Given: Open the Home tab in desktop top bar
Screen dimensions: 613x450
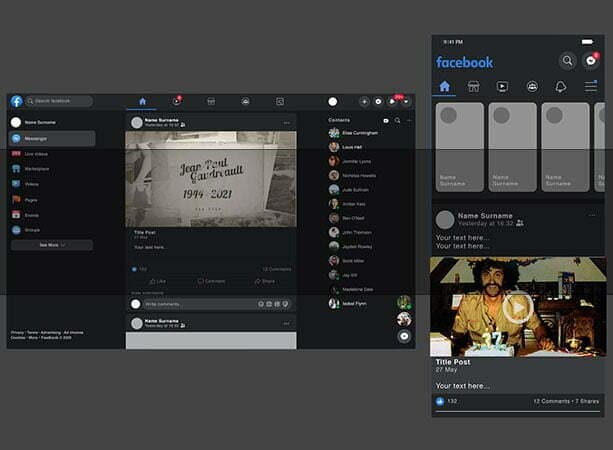Looking at the screenshot, I should click(142, 102).
